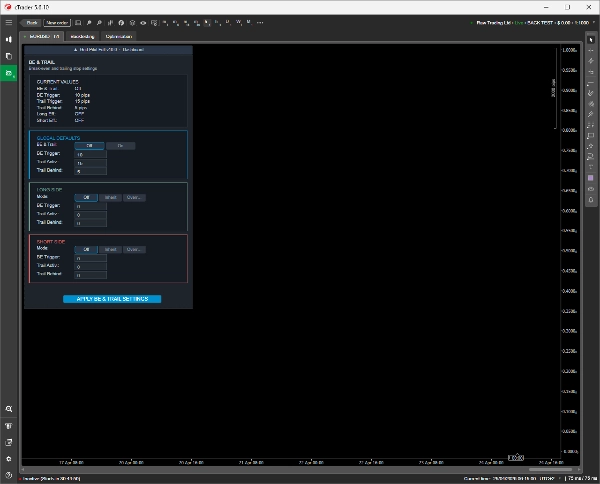Set Long Side mode to Off

click(x=86, y=197)
